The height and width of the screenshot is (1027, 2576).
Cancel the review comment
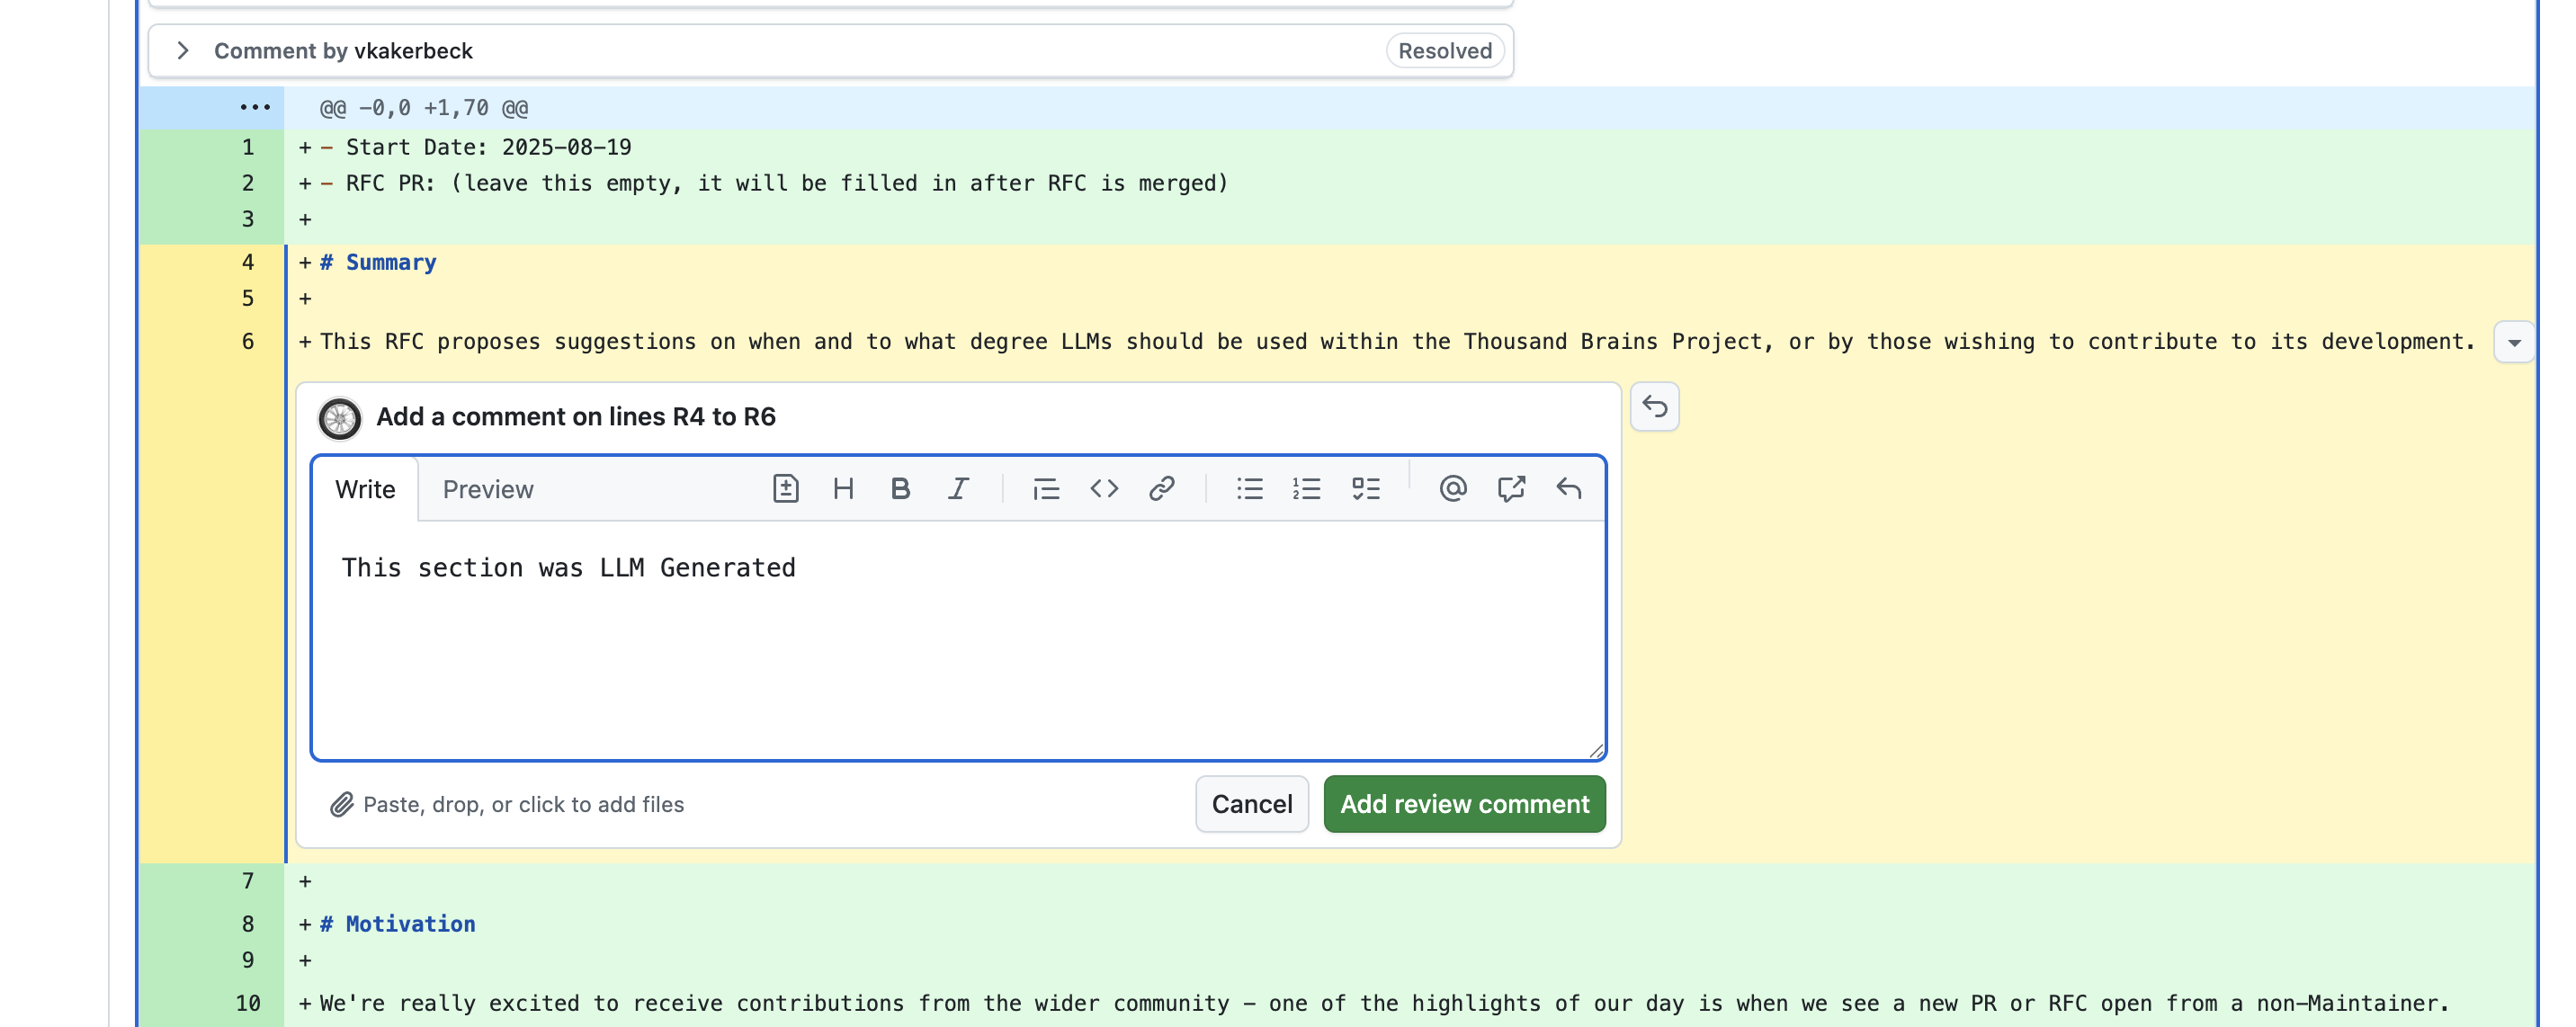[1251, 804]
